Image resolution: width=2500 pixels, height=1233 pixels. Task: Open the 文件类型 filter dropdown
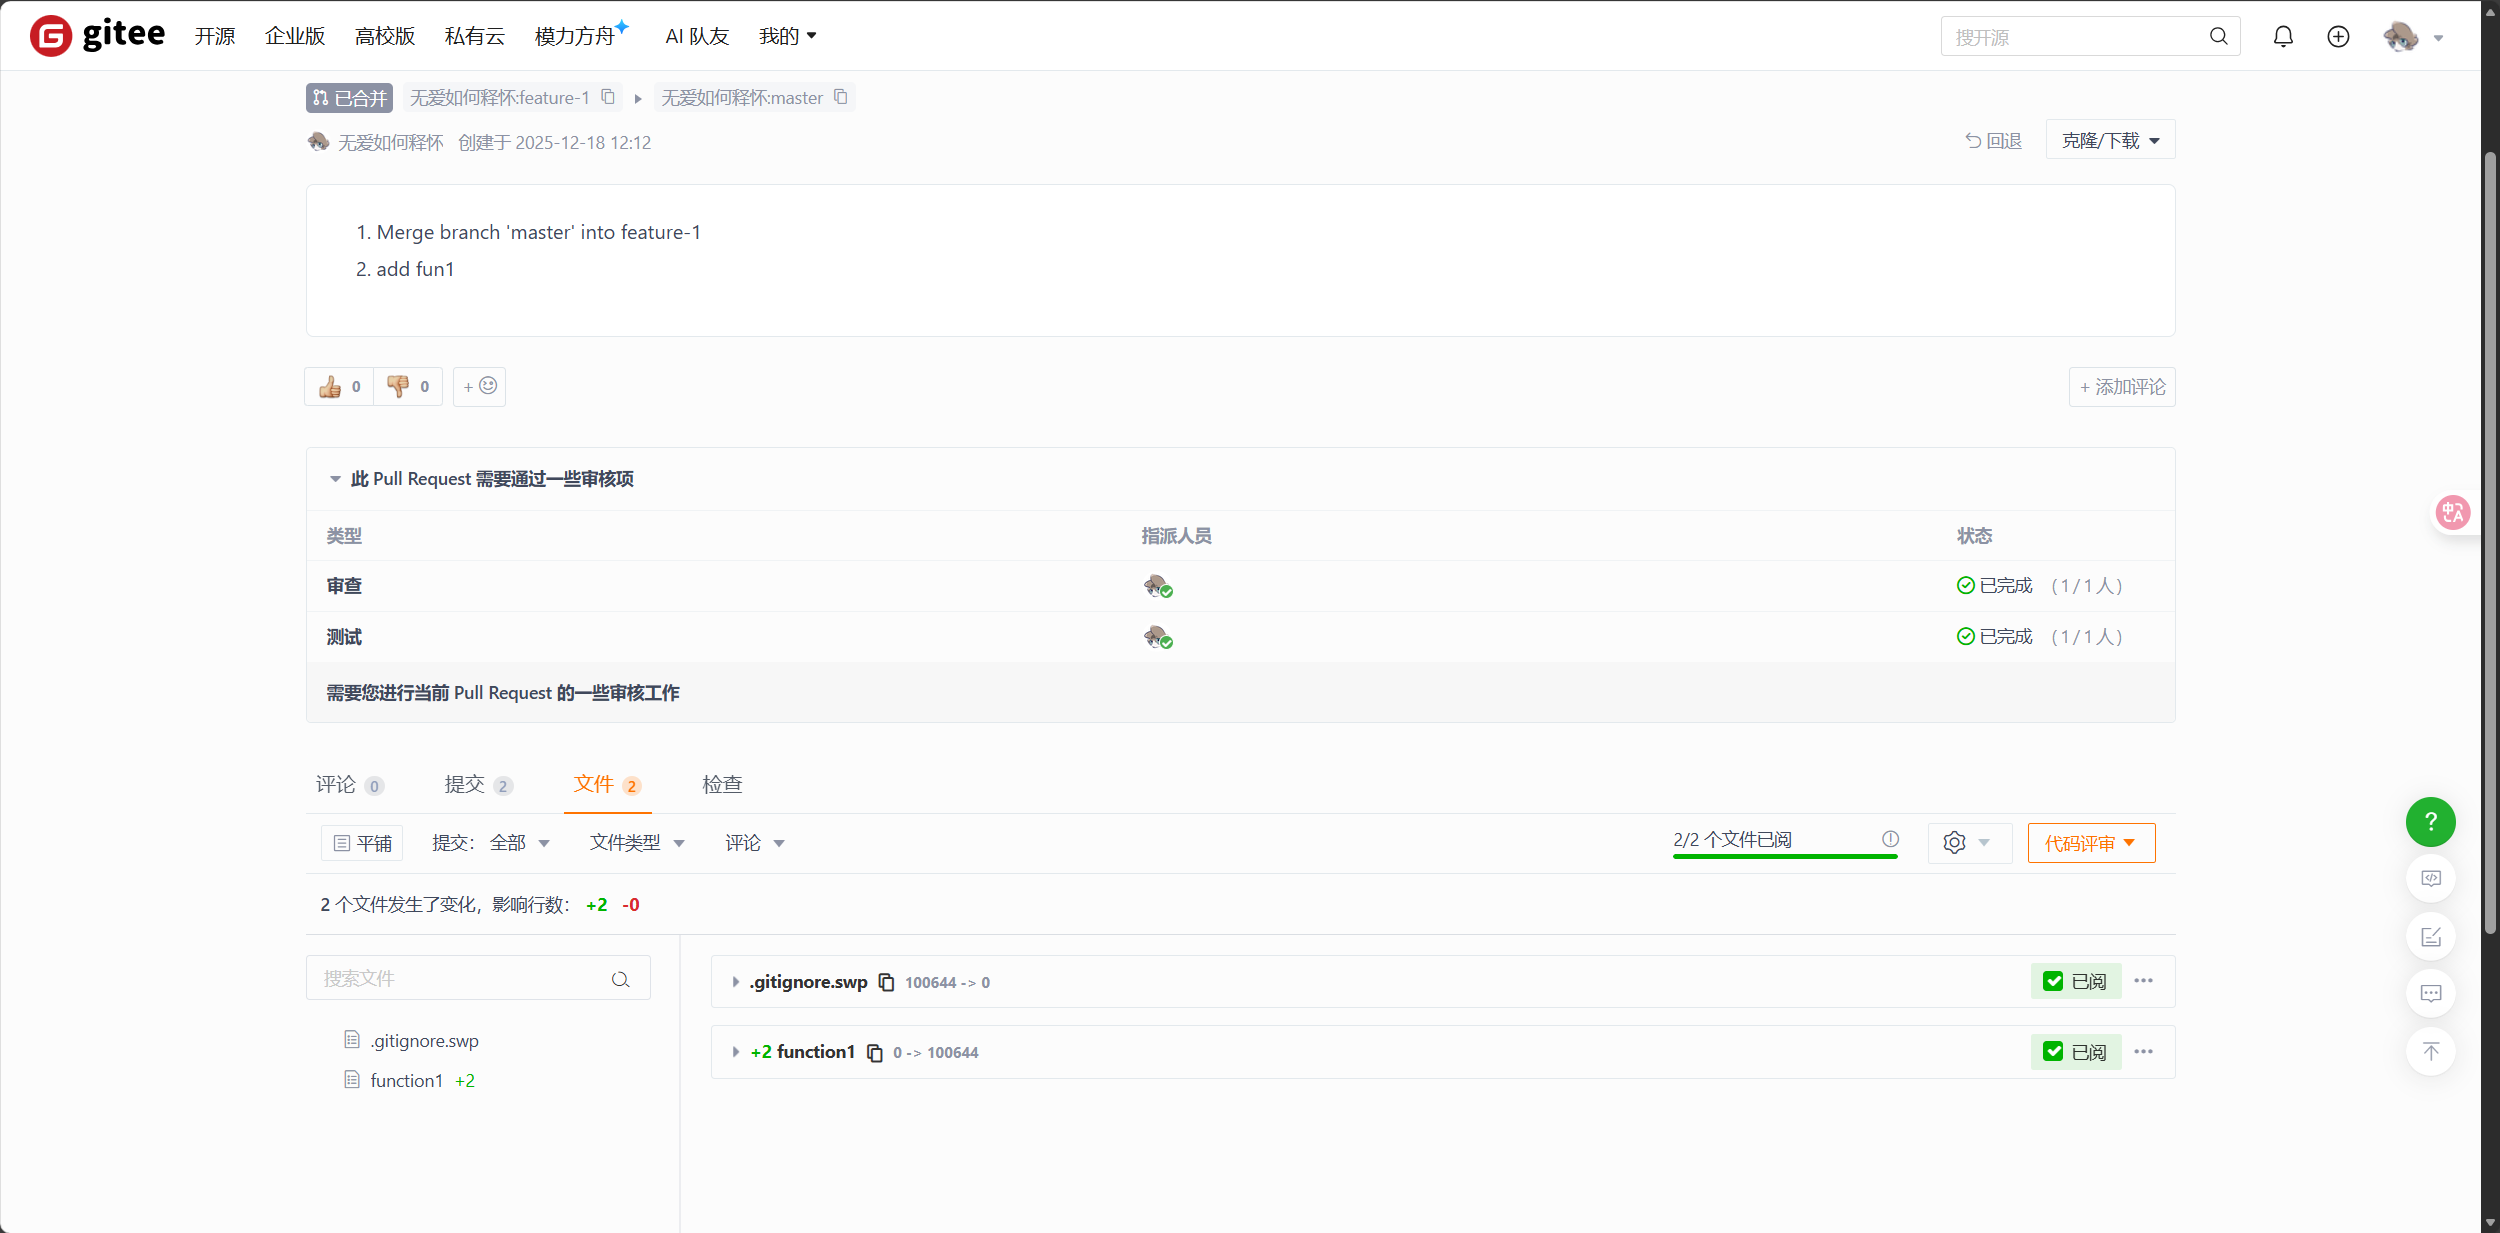coord(637,843)
